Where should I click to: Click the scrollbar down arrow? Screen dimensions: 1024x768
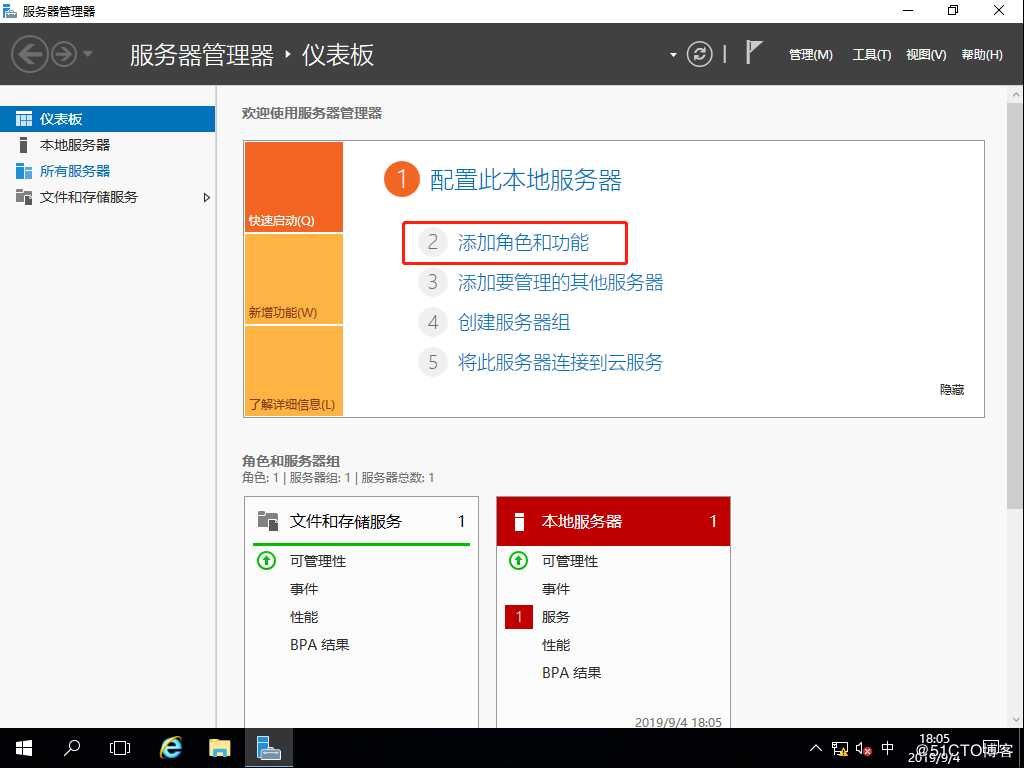point(1016,720)
